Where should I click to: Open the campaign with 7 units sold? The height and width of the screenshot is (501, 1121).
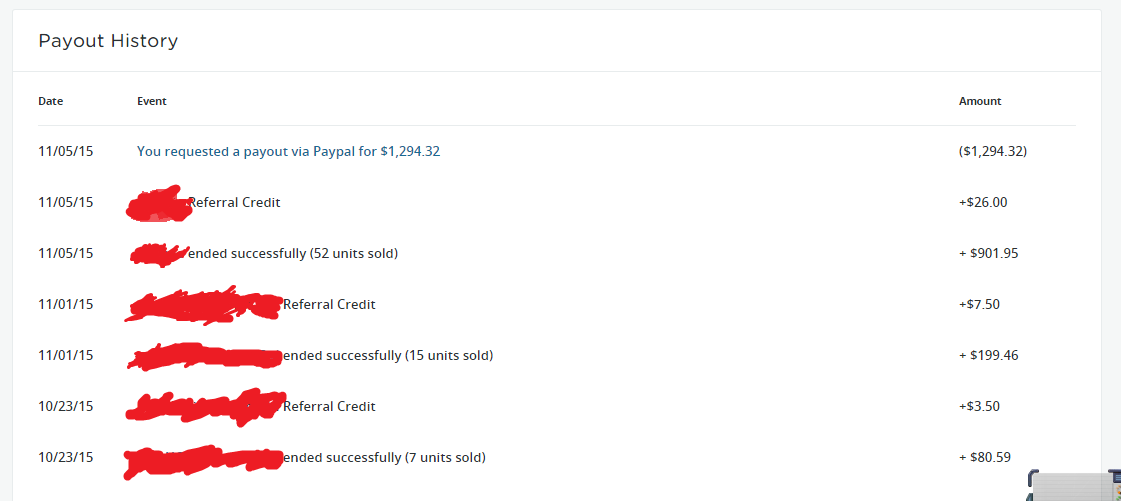pos(384,458)
